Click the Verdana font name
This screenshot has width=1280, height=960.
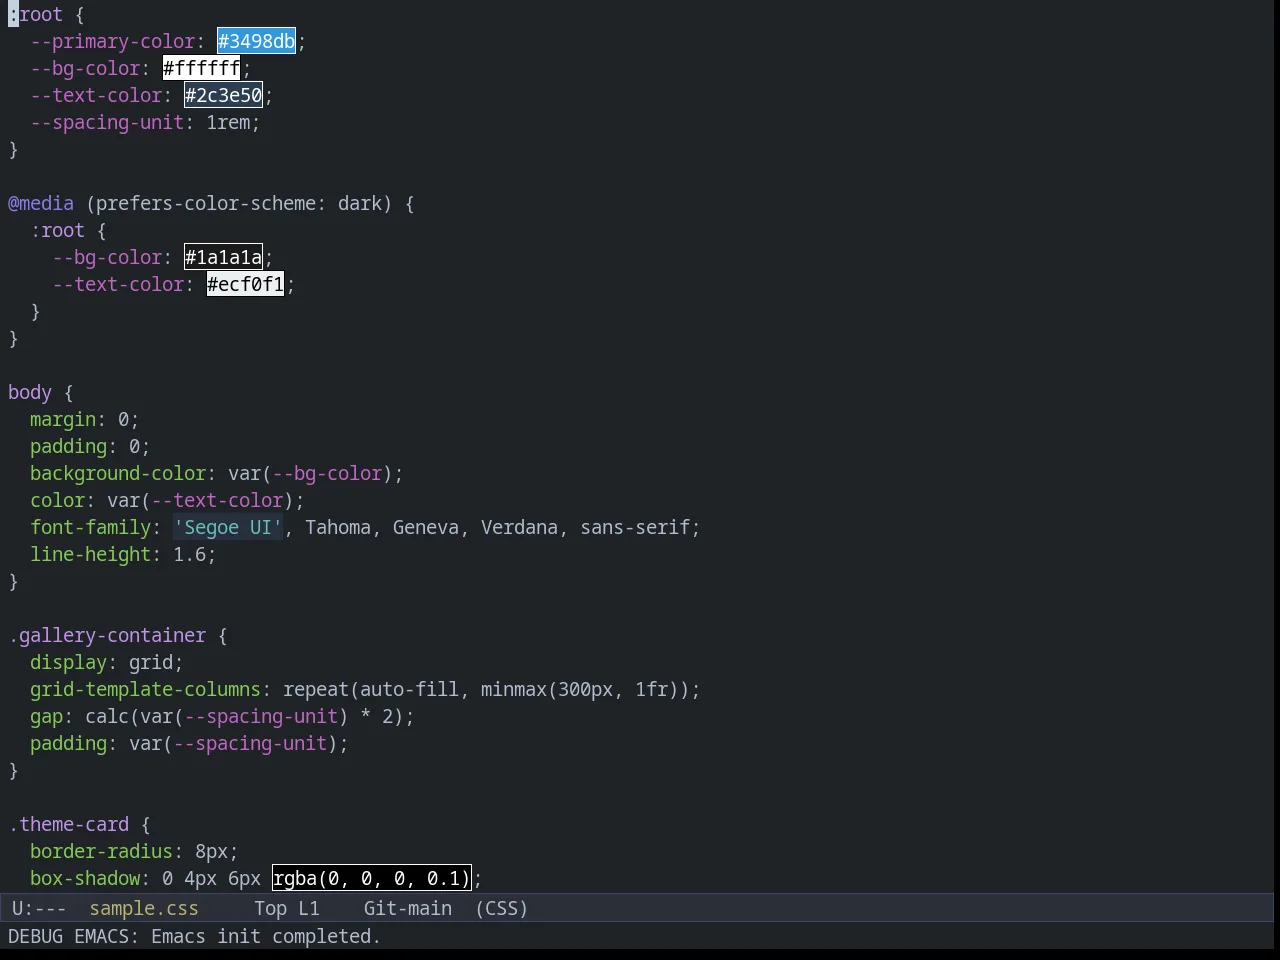point(519,527)
